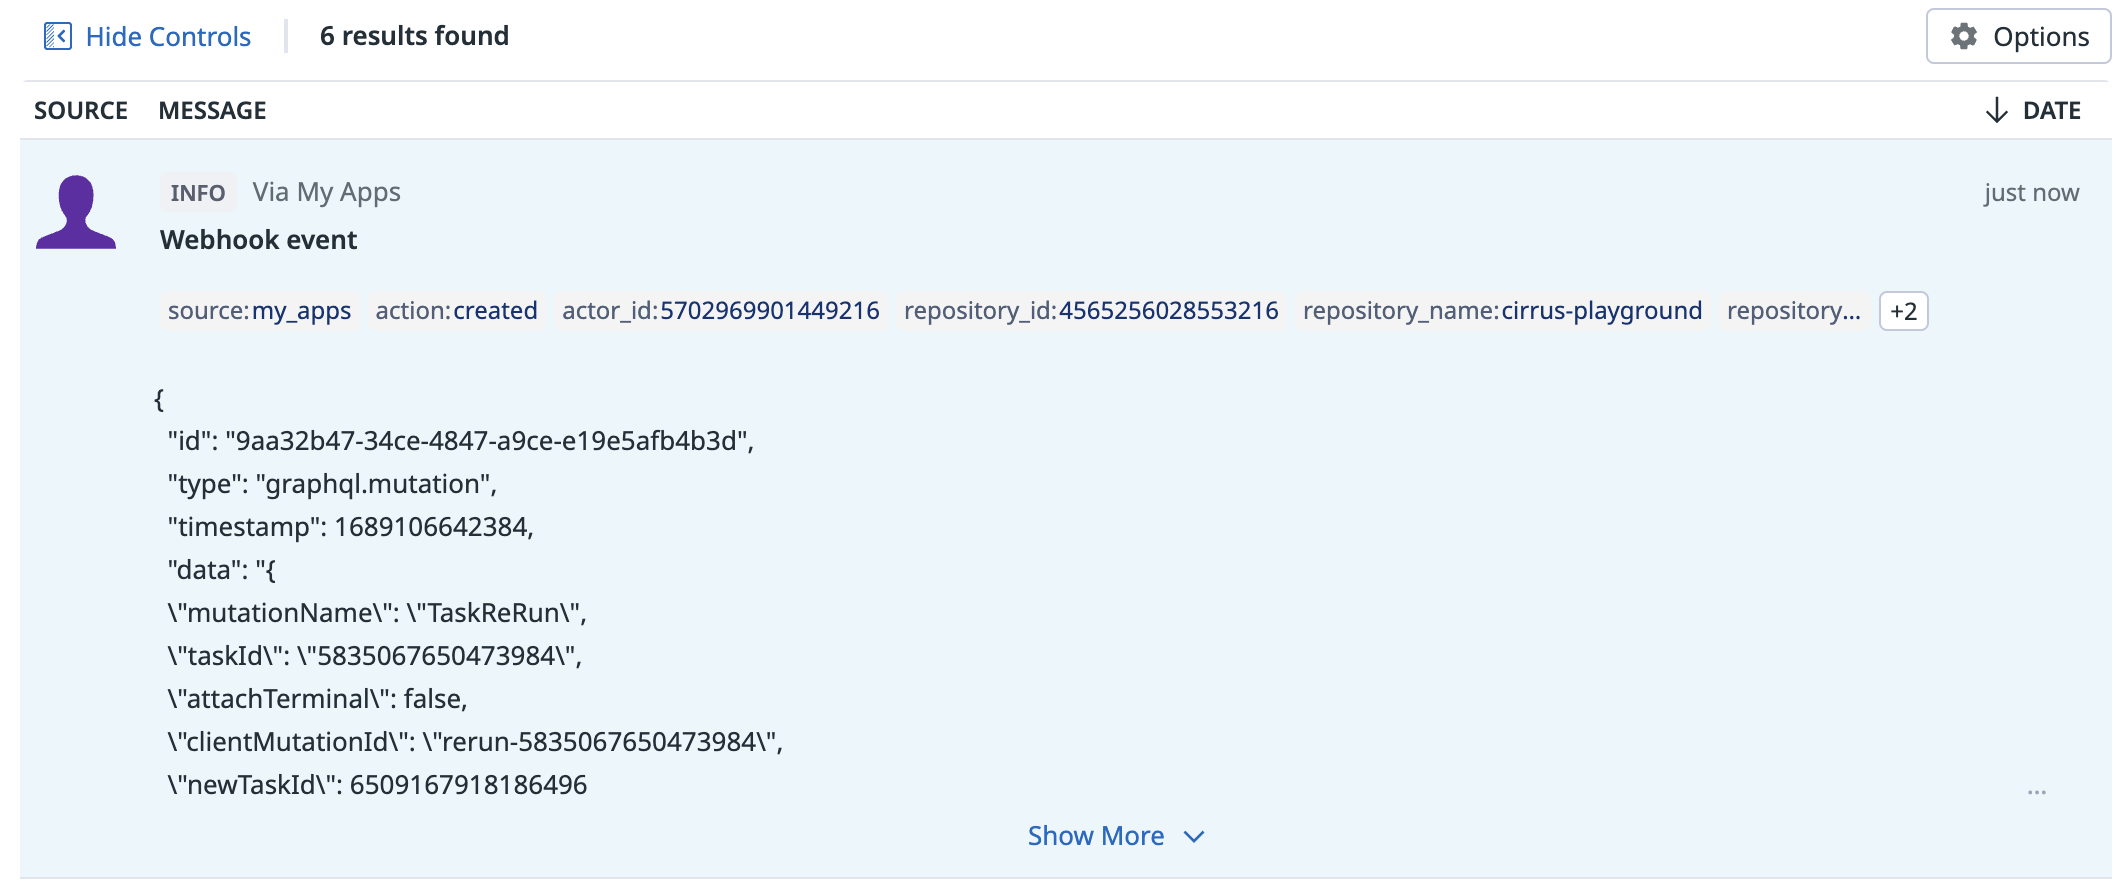Click the clientMutationId rerun line
This screenshot has height=894, width=2124.
point(476,742)
